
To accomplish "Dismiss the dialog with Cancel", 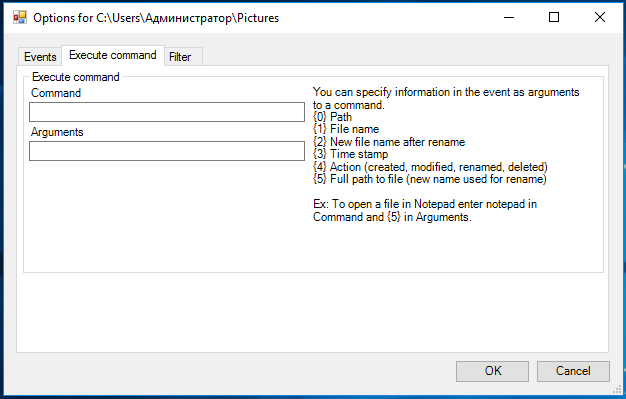I will coord(573,371).
